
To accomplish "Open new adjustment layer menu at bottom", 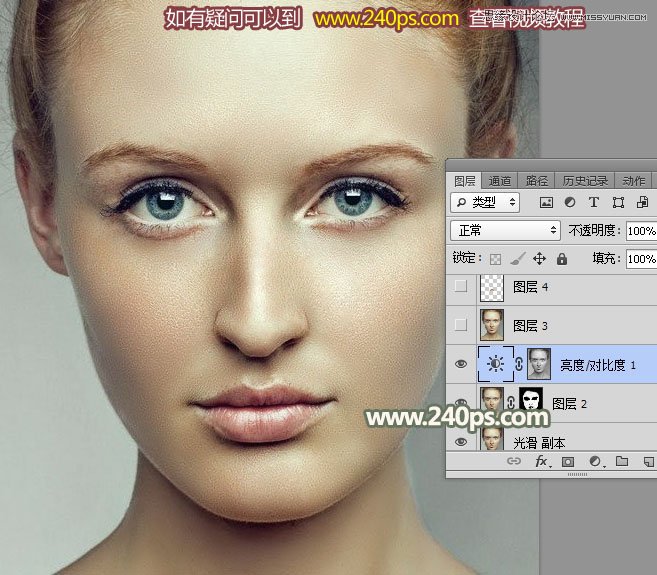I will coord(595,462).
